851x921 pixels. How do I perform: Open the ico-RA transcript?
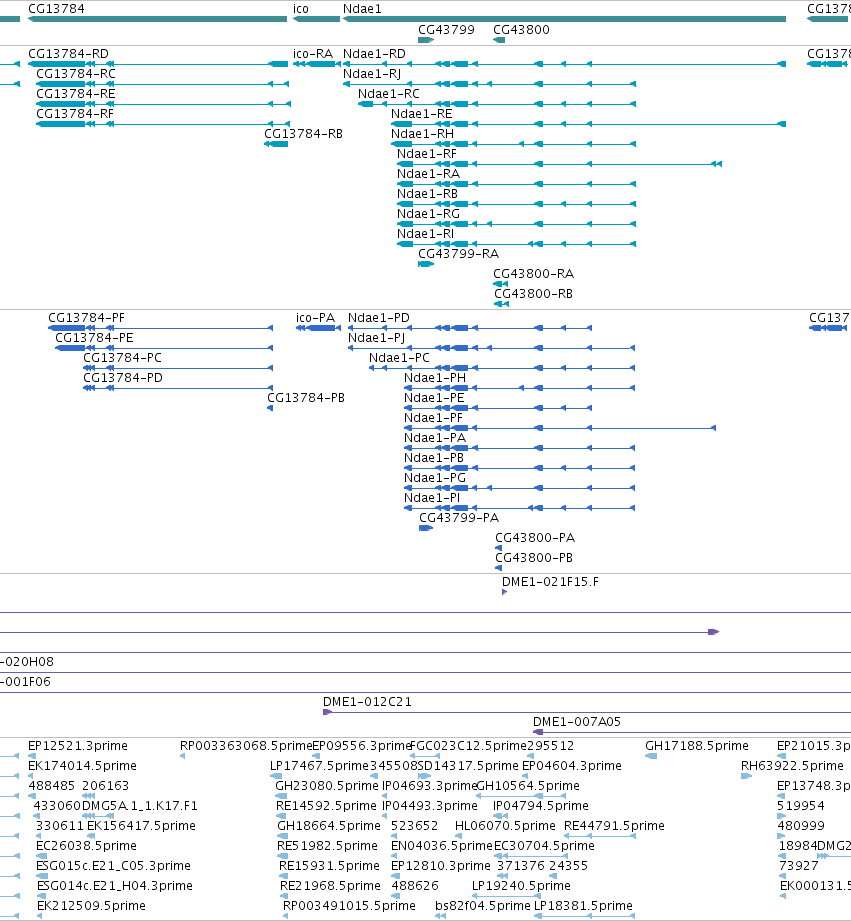pyautogui.click(x=313, y=54)
